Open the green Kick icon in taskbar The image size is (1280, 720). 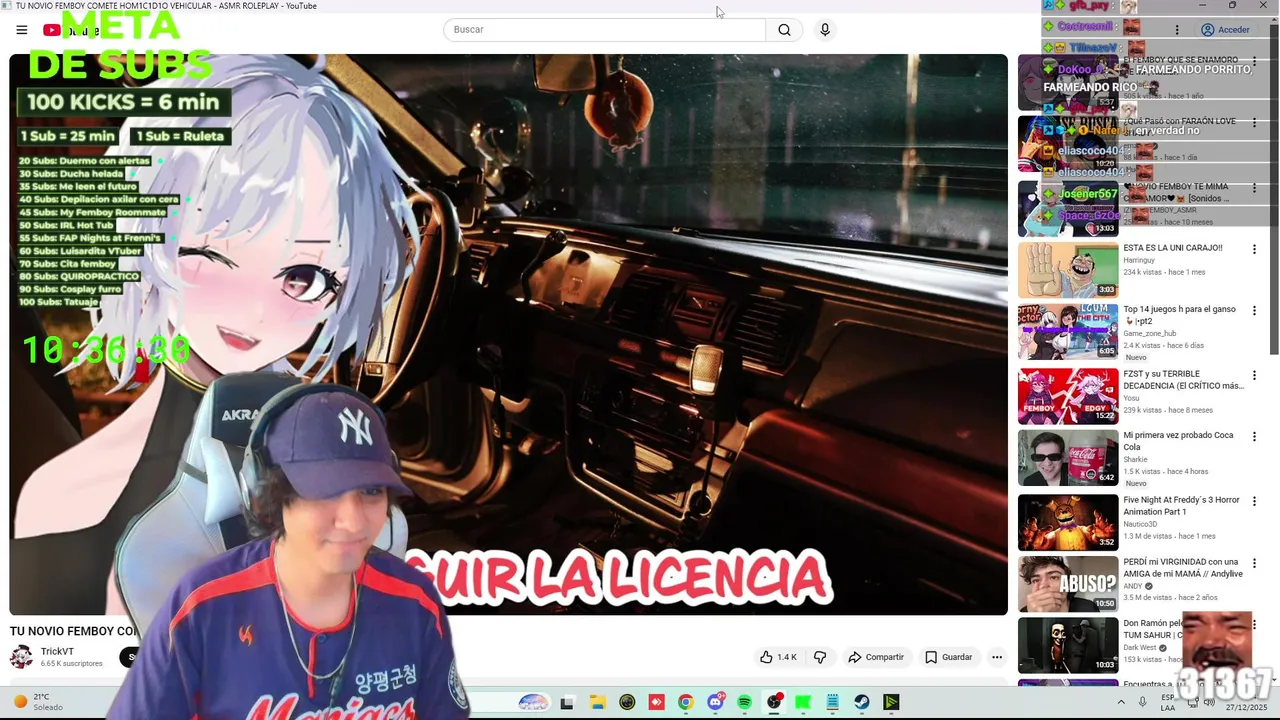pos(803,703)
